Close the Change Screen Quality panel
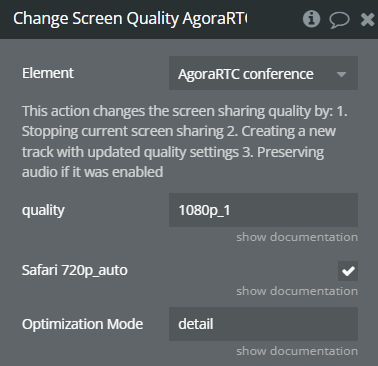The image size is (378, 366). point(367,19)
